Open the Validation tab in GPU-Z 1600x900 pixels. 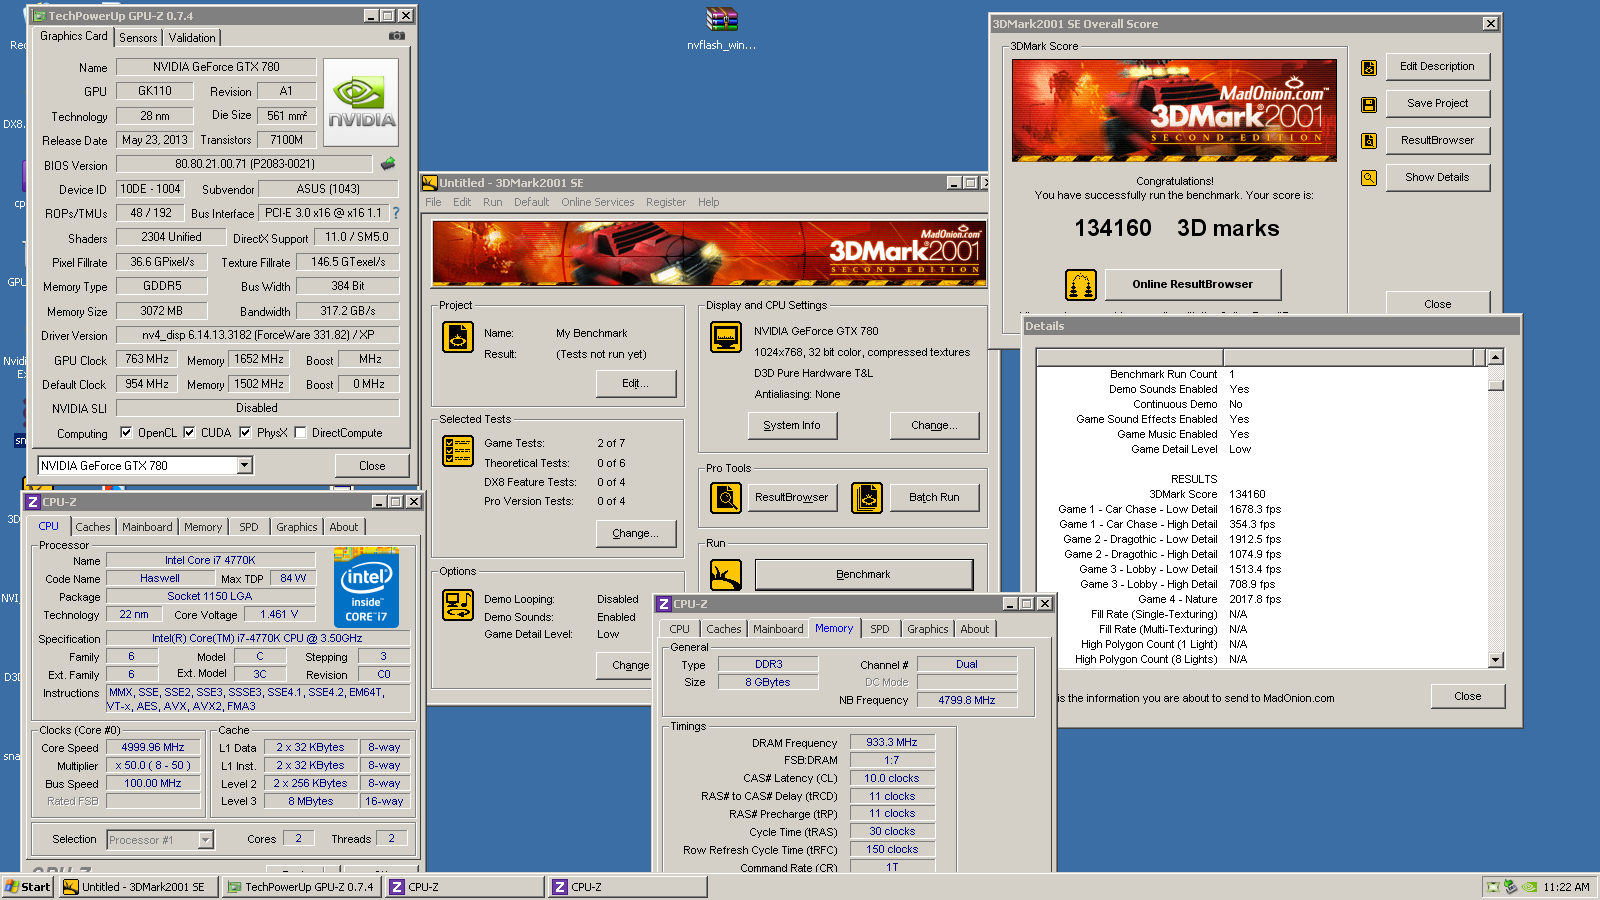click(192, 38)
